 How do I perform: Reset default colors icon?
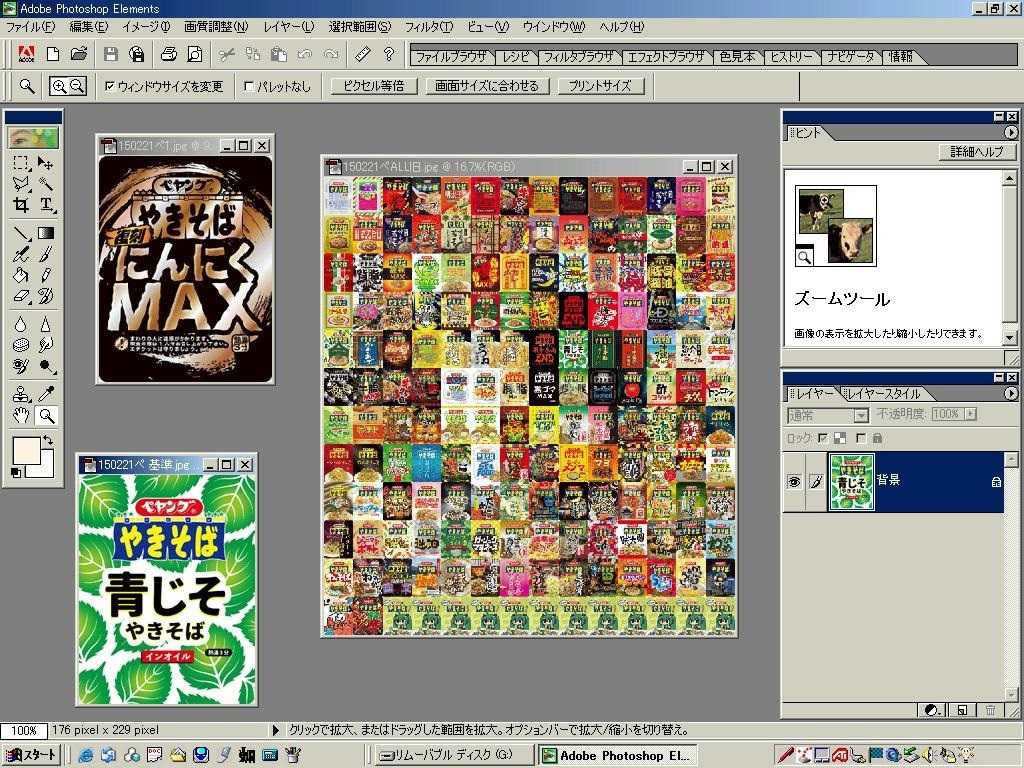tap(16, 472)
